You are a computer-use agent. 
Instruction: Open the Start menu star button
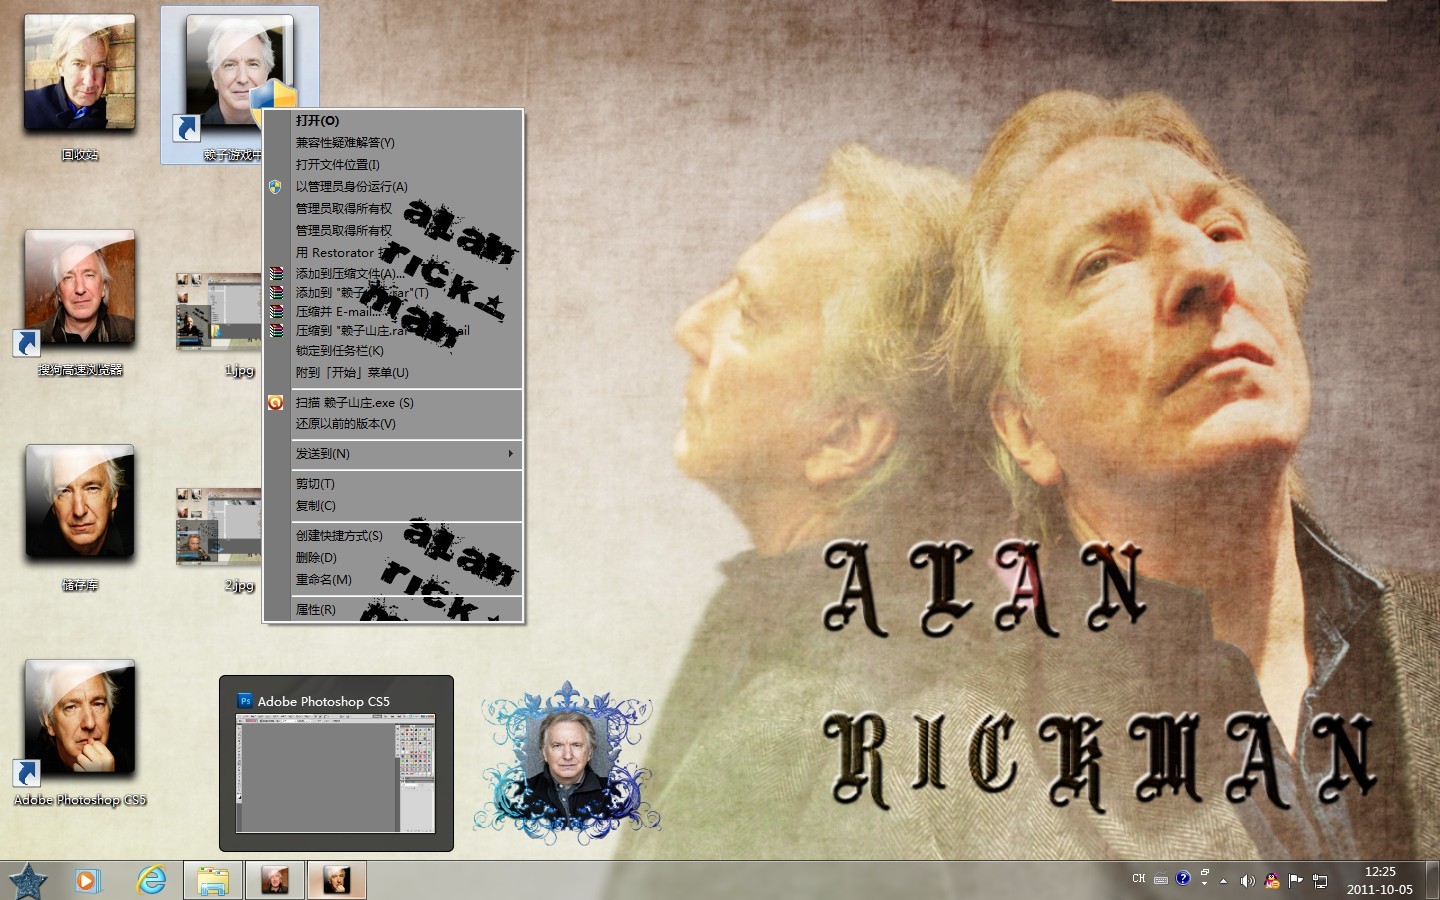(27, 880)
